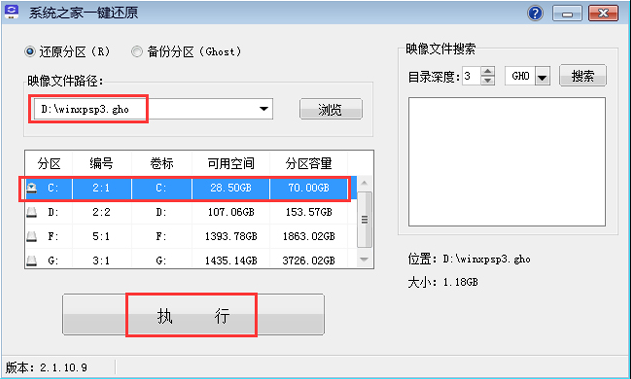Click the 搜索 search button
The height and width of the screenshot is (379, 631).
tap(583, 76)
